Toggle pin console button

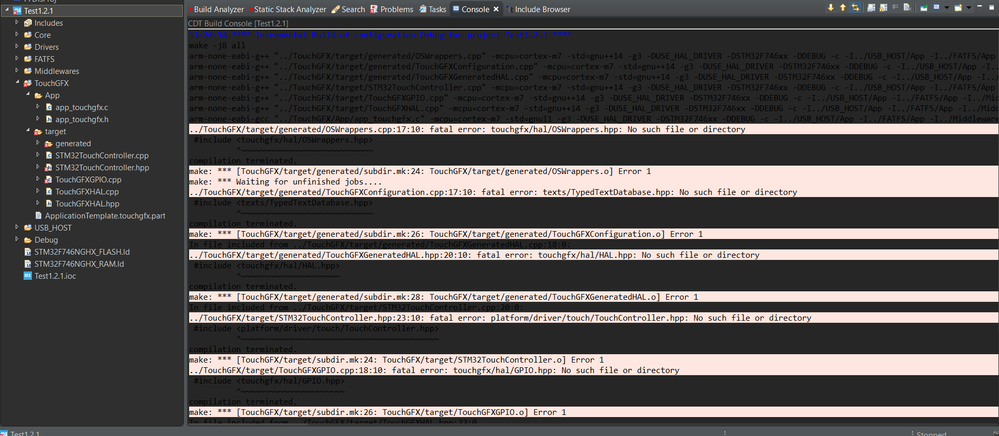[924, 8]
